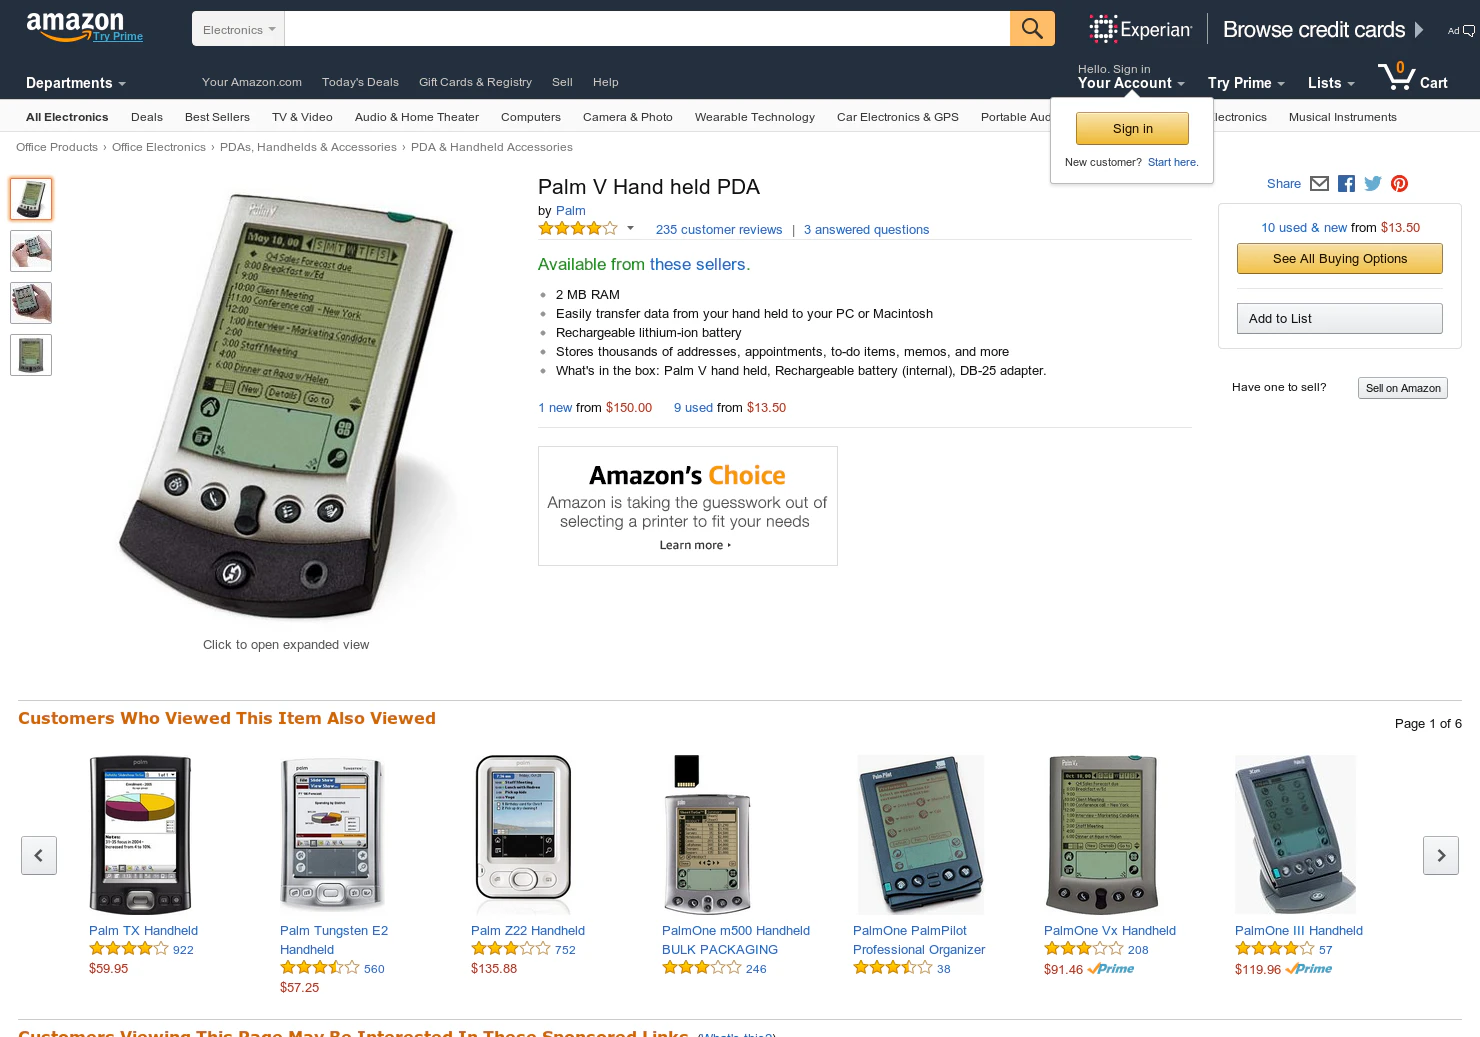The height and width of the screenshot is (1037, 1480).
Task: Share on Facebook icon
Action: click(x=1346, y=183)
